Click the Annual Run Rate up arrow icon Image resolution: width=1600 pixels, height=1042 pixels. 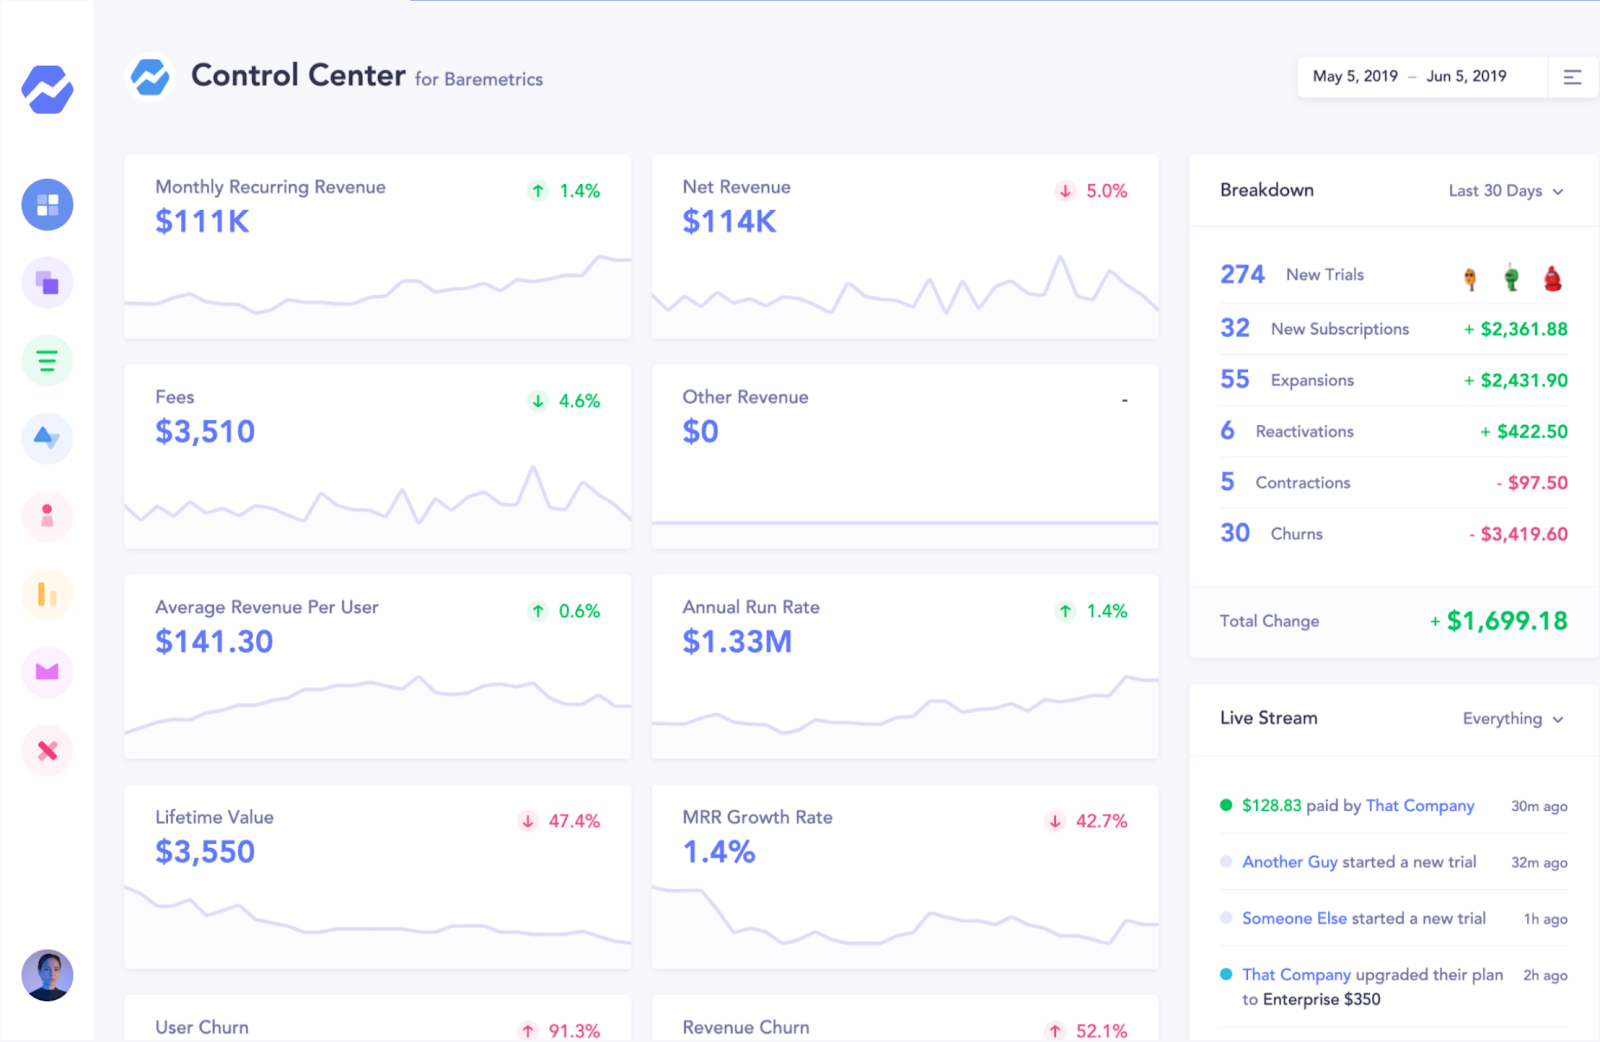[1065, 611]
